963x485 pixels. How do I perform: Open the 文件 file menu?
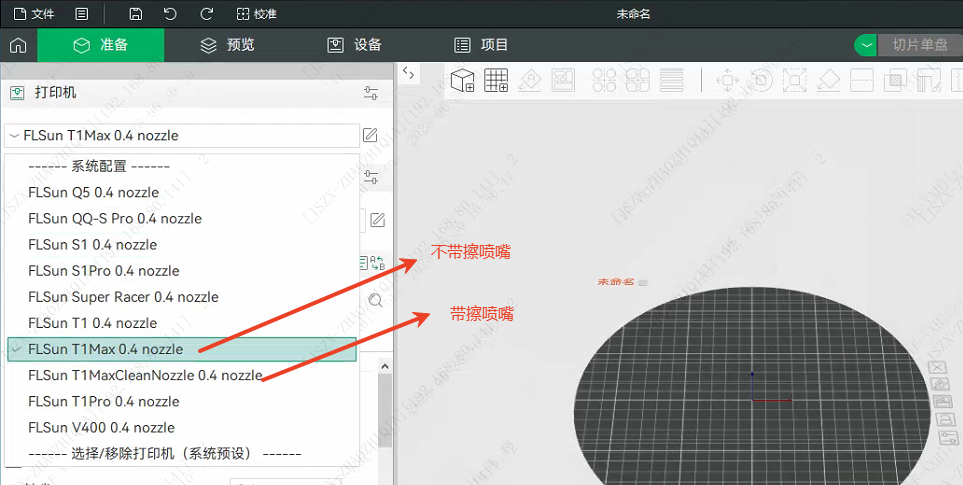[x=33, y=14]
